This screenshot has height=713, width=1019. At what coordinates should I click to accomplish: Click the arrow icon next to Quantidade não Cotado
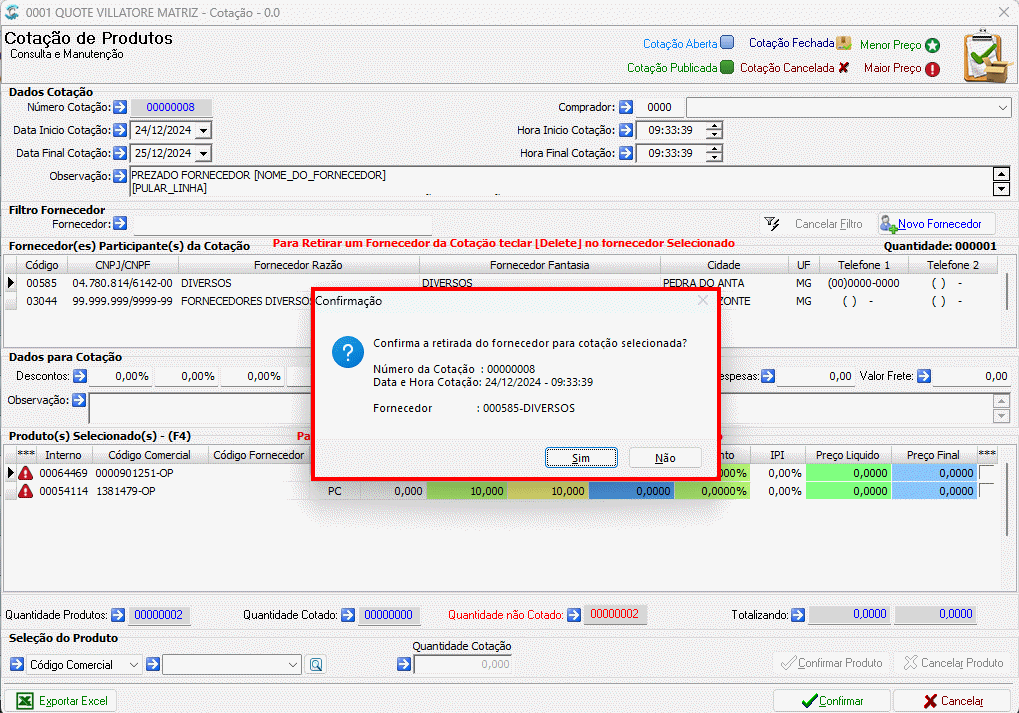(574, 615)
